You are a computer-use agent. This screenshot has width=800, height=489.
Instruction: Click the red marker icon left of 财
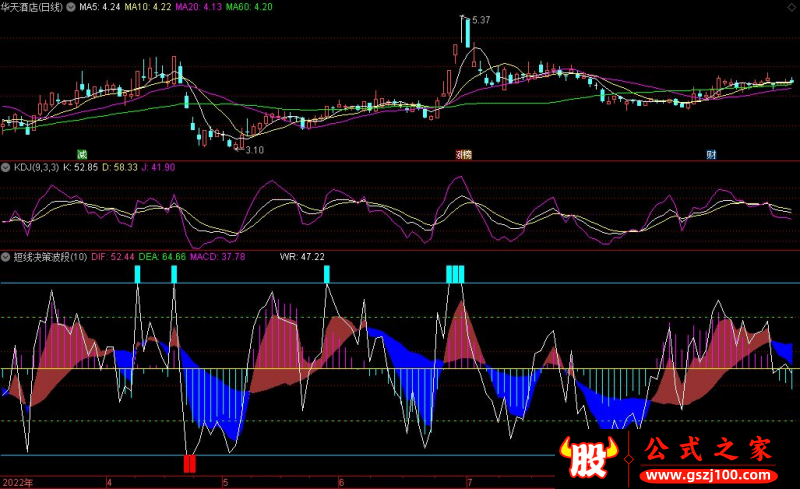click(464, 154)
